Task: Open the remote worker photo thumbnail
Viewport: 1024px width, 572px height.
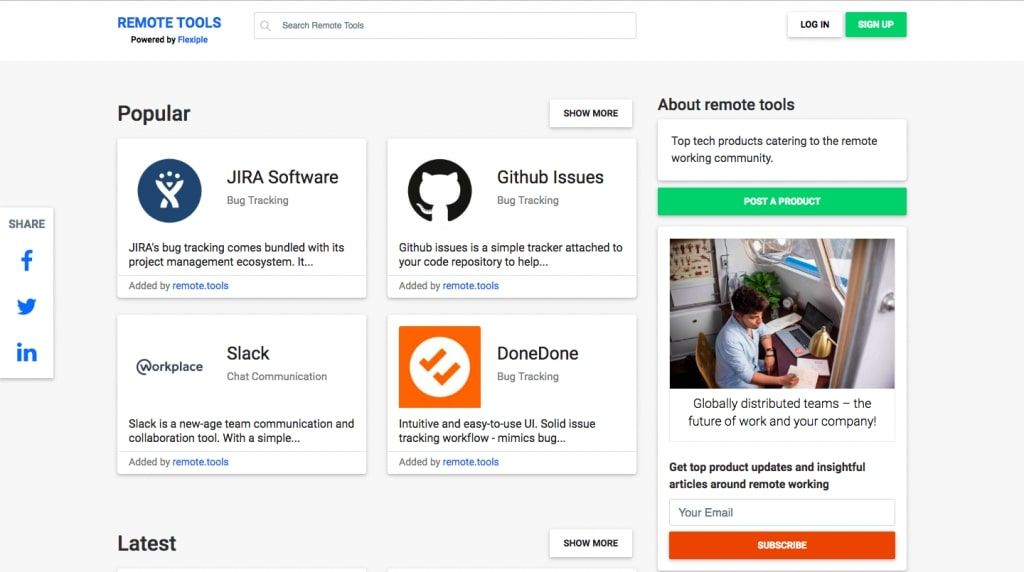Action: click(782, 313)
